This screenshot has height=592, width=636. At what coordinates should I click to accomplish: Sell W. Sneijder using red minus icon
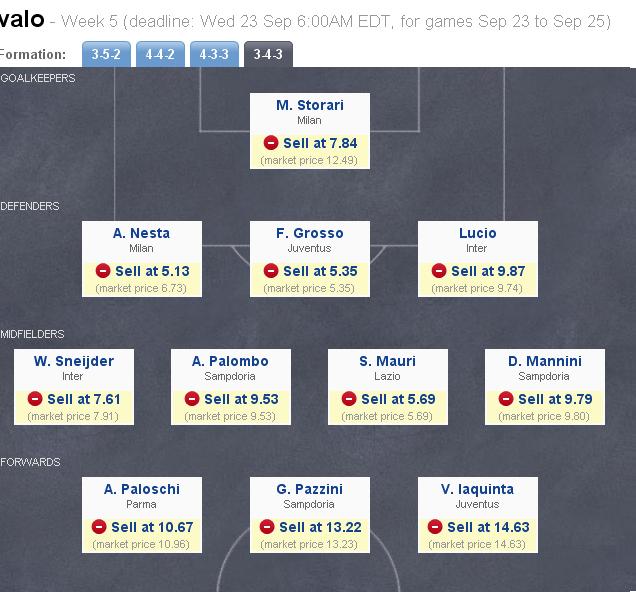tap(34, 399)
